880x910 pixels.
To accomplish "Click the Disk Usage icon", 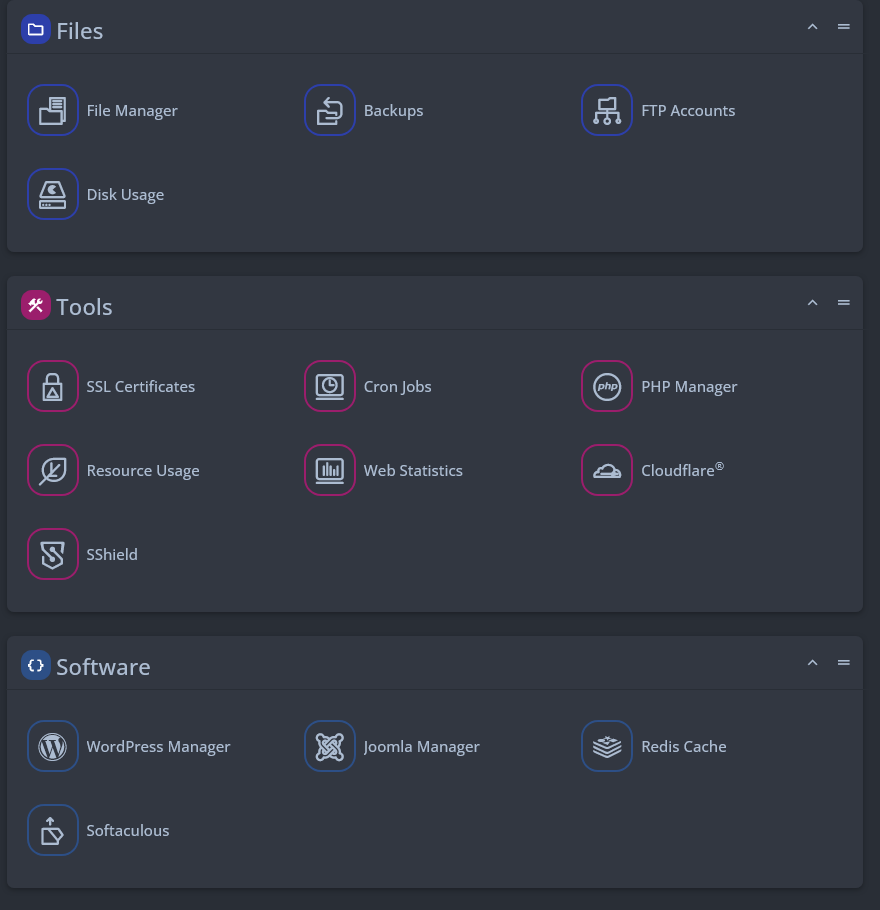I will pyautogui.click(x=53, y=194).
